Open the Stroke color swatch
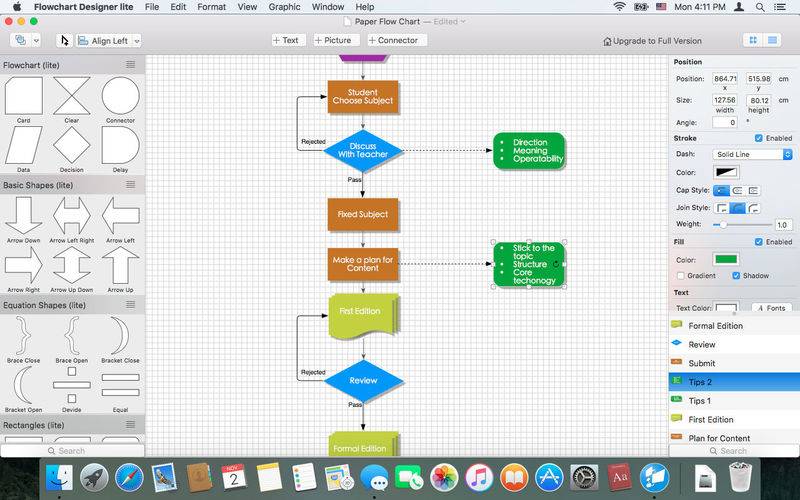Screen dimensions: 800x500 (726, 172)
